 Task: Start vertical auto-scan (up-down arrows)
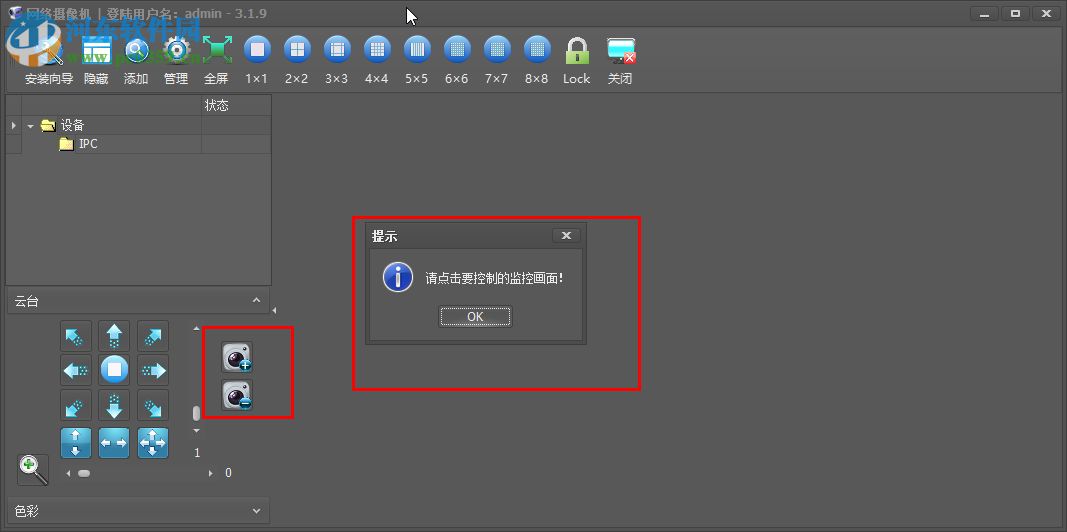pyautogui.click(x=76, y=442)
